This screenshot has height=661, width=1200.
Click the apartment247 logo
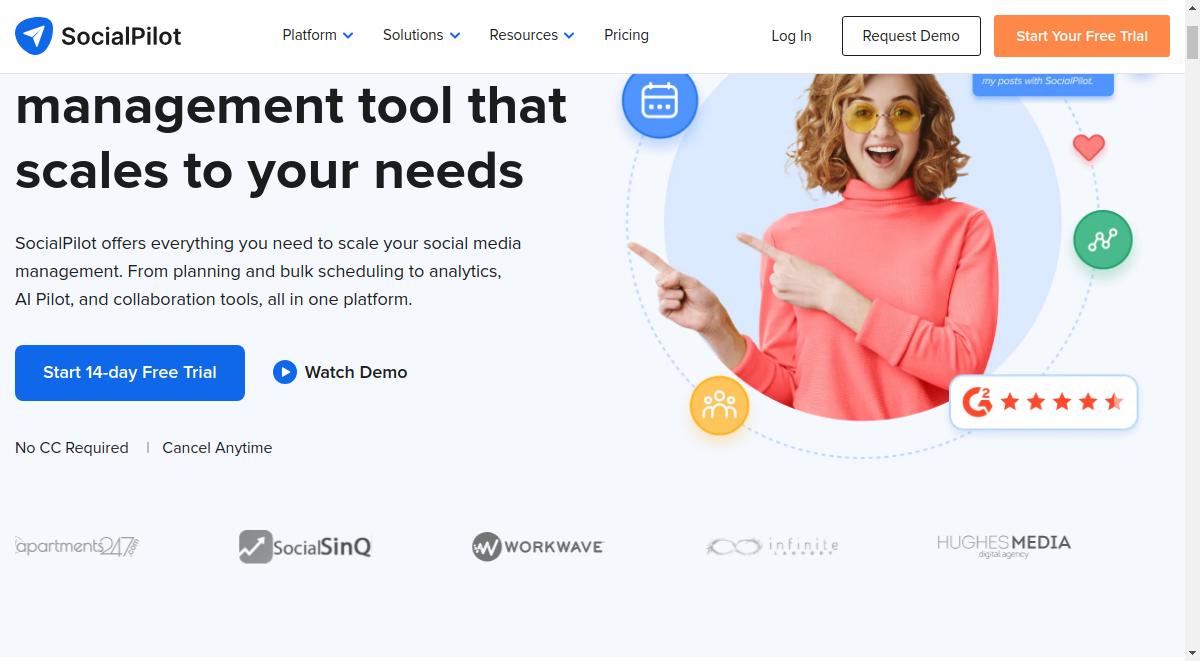tap(77, 546)
